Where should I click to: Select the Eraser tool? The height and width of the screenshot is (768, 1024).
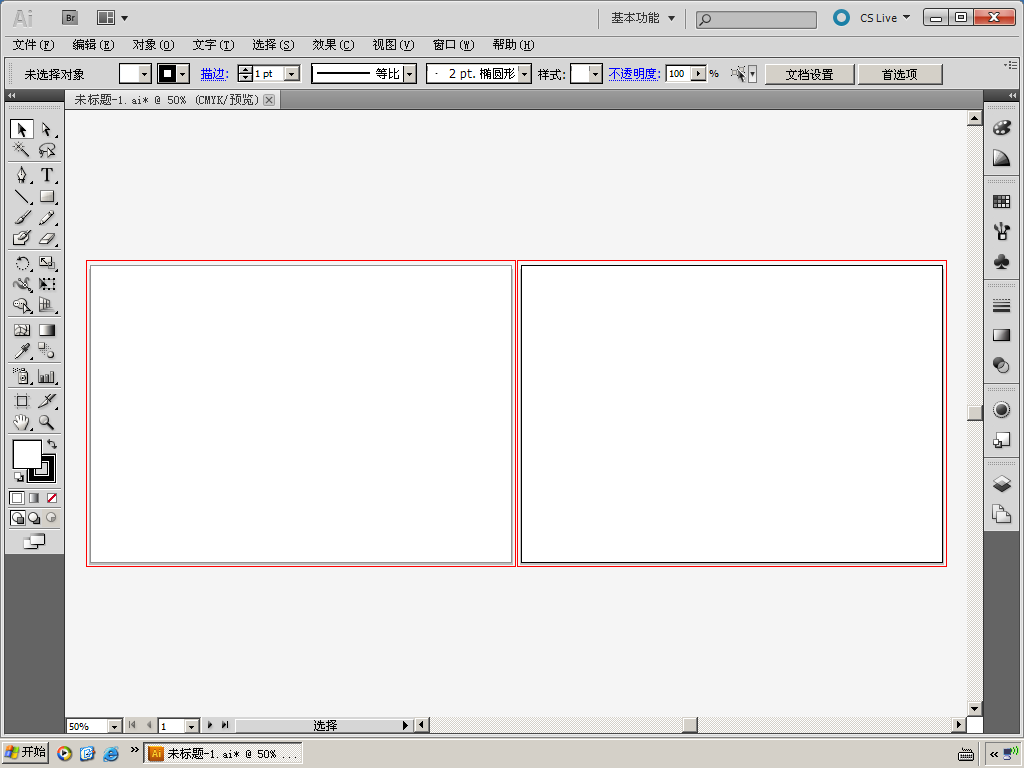(46, 238)
